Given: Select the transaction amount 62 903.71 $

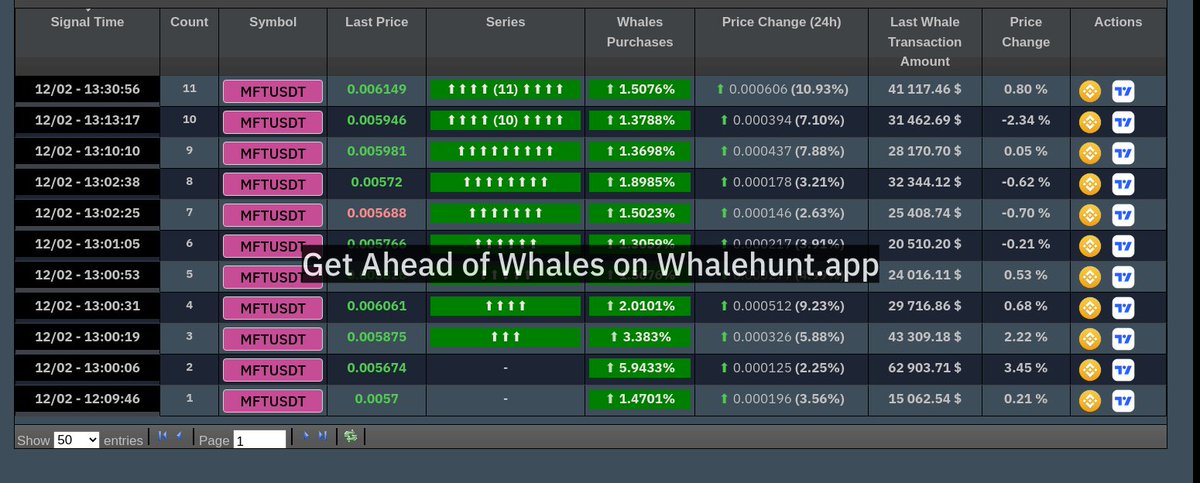Looking at the screenshot, I should (925, 368).
